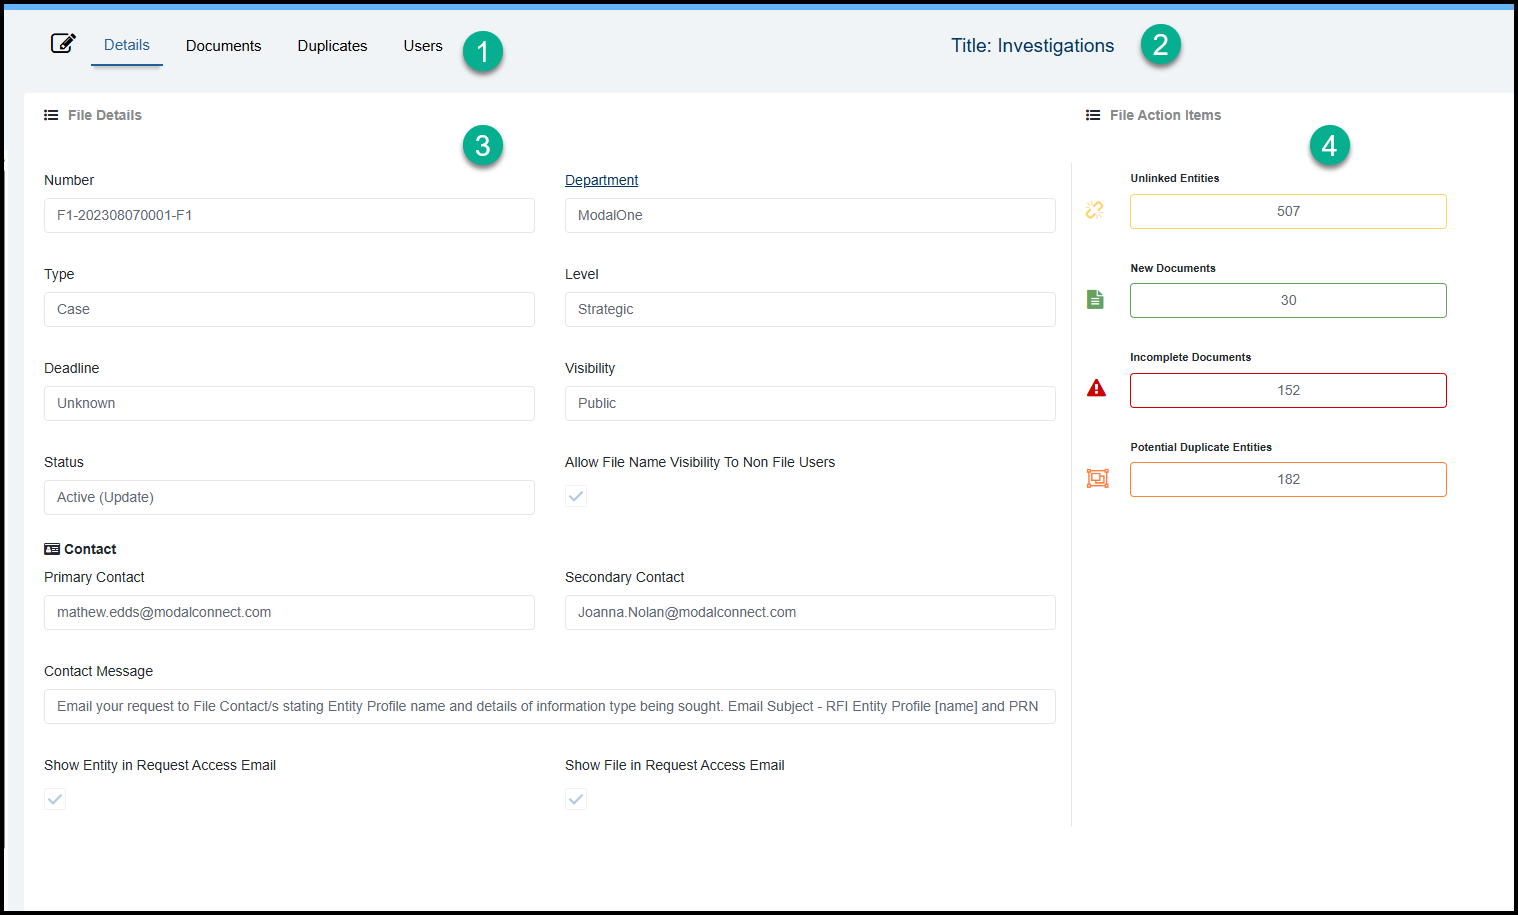
Task: Open the Level field showing Strategic
Action: tap(809, 309)
